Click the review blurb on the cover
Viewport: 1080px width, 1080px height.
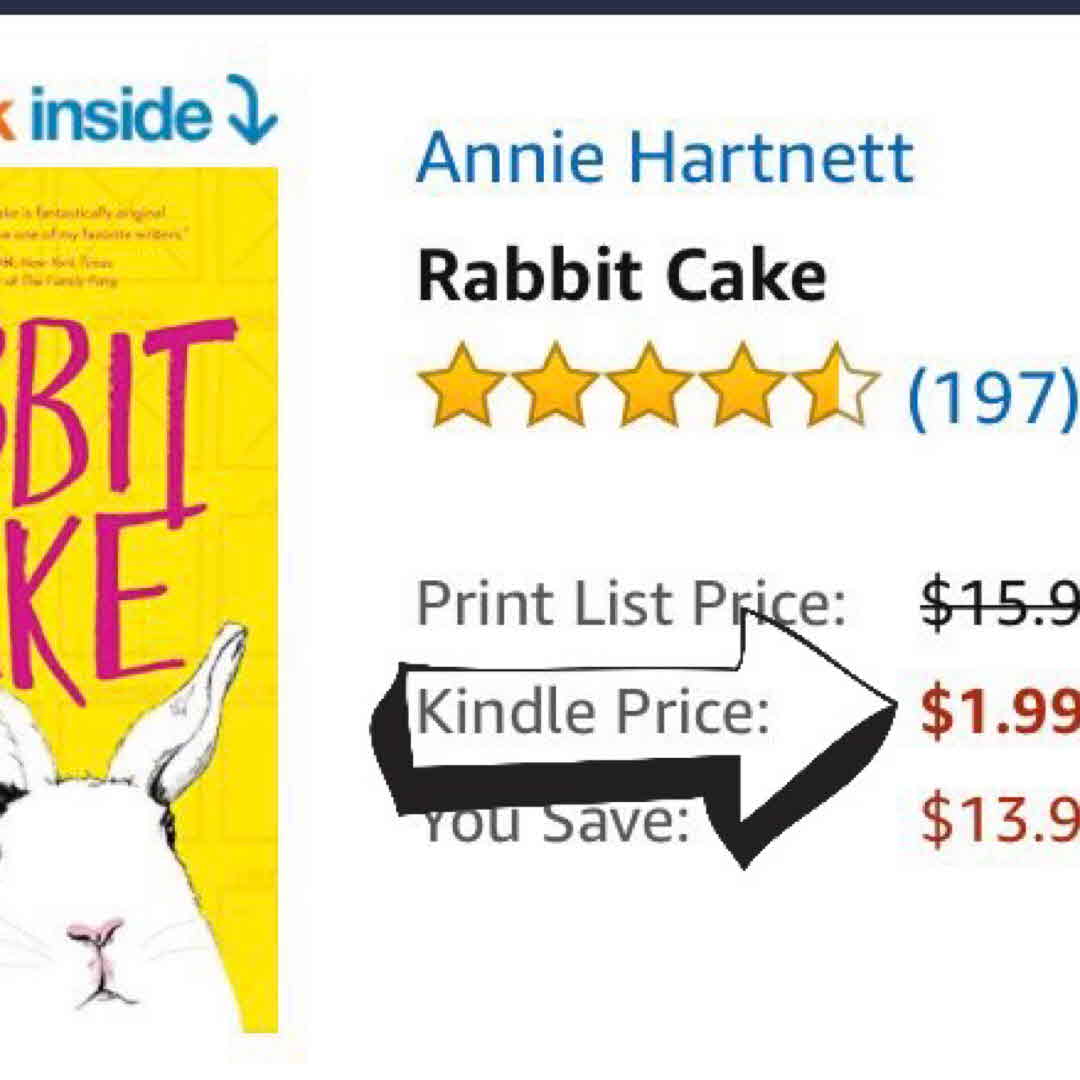[x=83, y=247]
